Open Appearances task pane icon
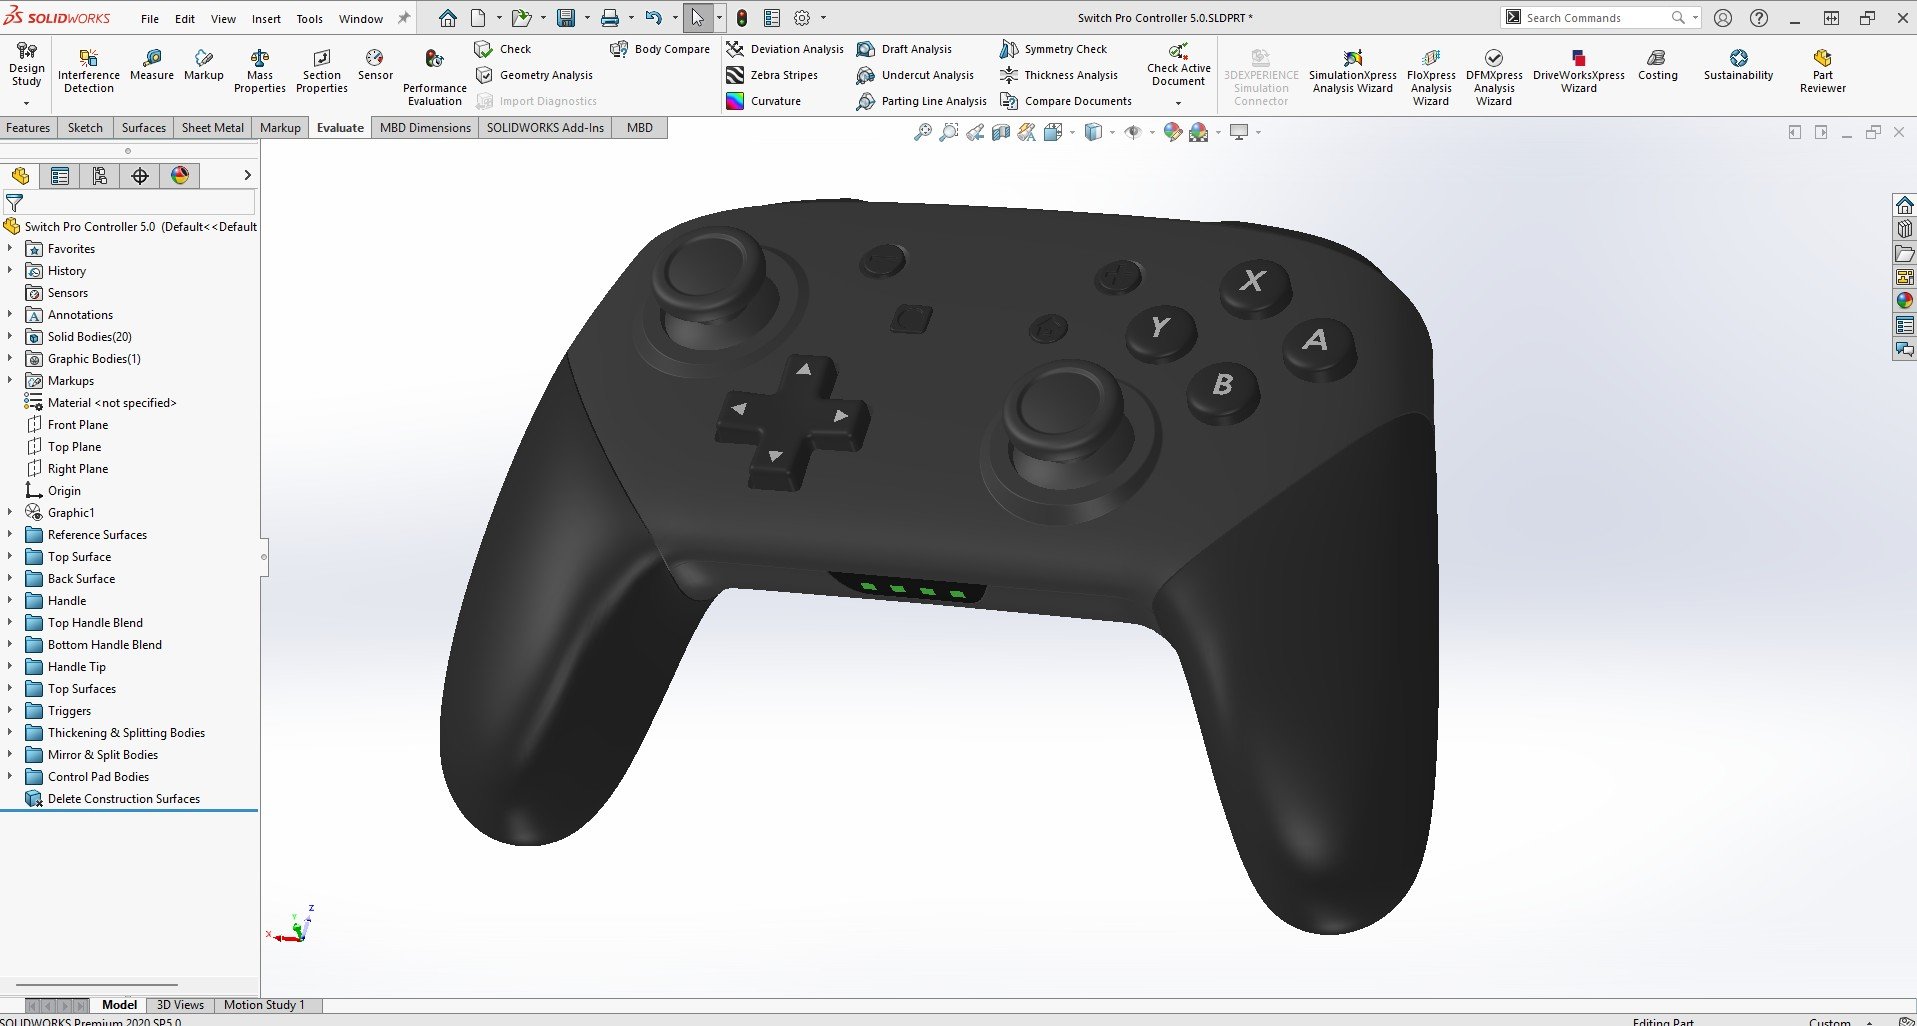The height and width of the screenshot is (1026, 1917). (1904, 300)
